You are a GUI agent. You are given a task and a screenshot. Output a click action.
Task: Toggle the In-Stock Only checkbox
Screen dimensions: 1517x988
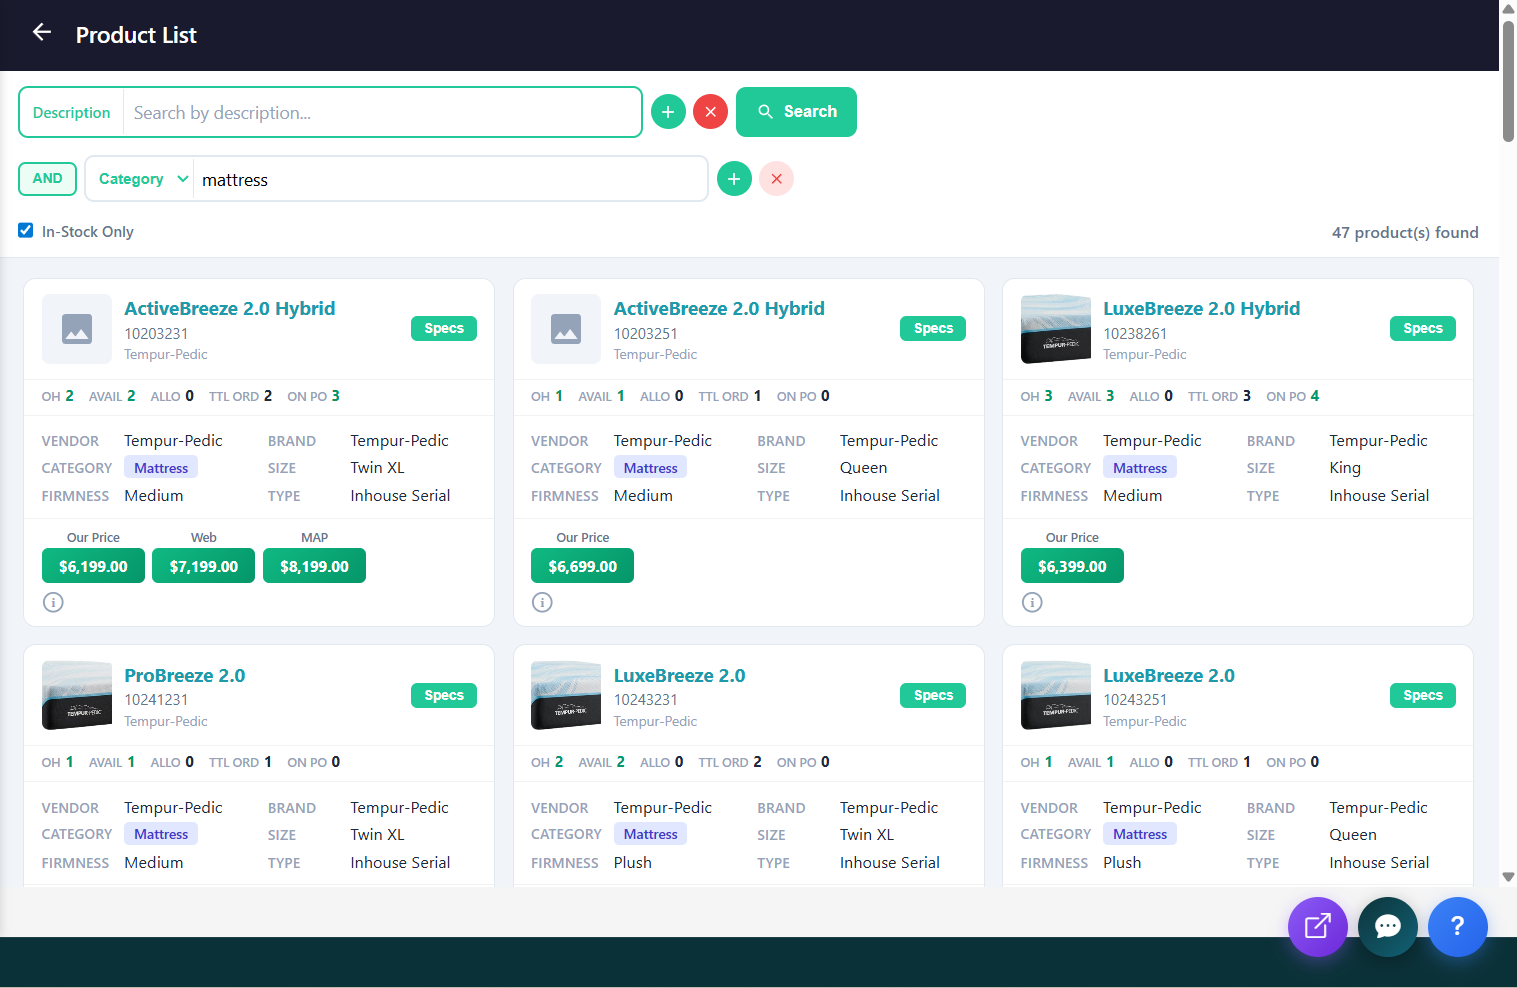coord(26,231)
